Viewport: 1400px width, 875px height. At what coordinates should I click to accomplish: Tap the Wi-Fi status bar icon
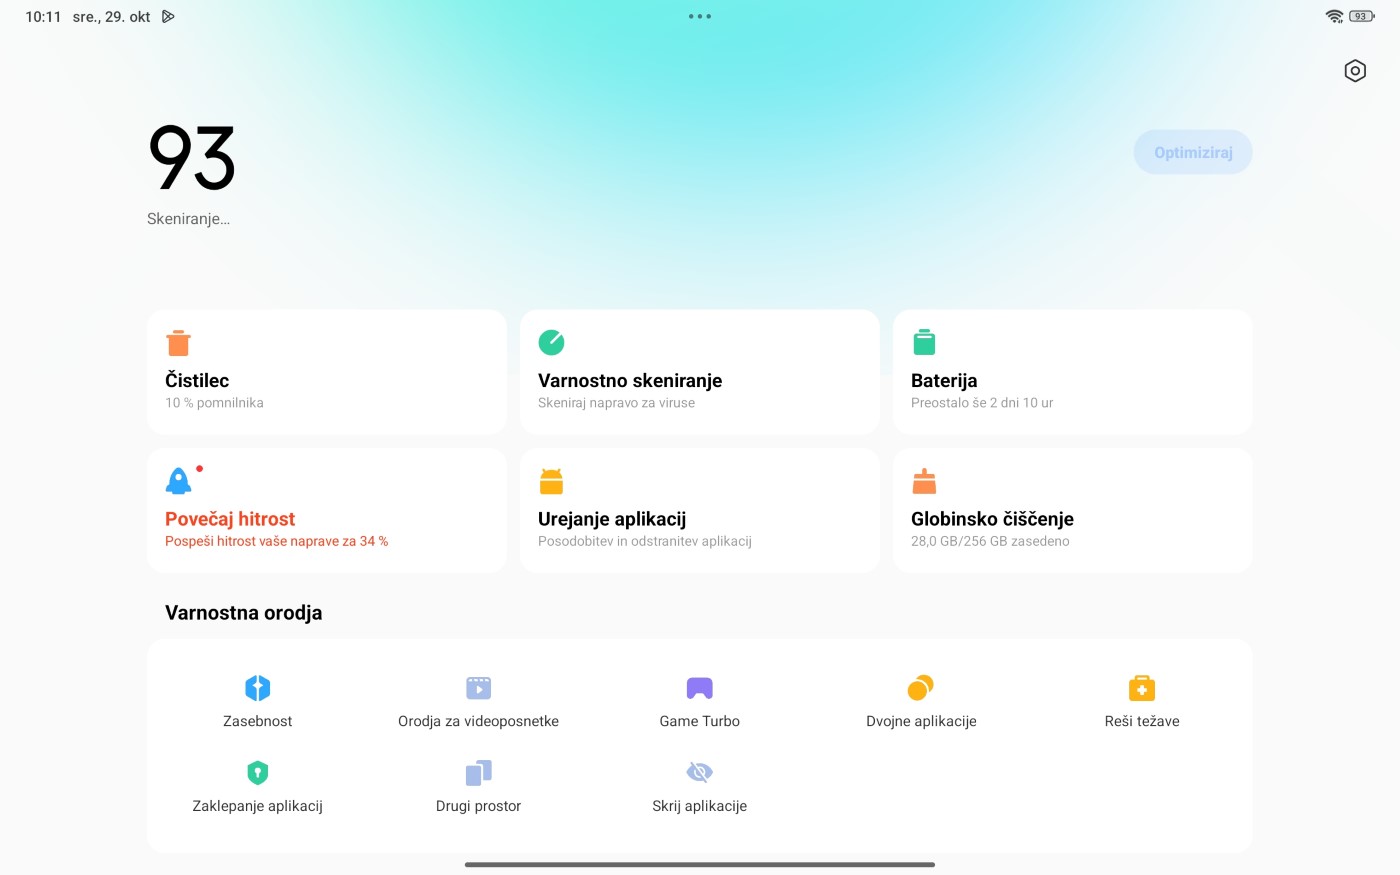point(1334,17)
